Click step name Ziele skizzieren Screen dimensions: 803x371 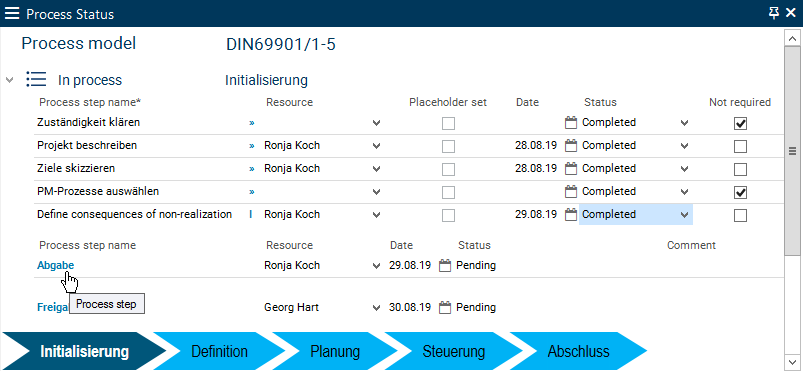point(76,168)
